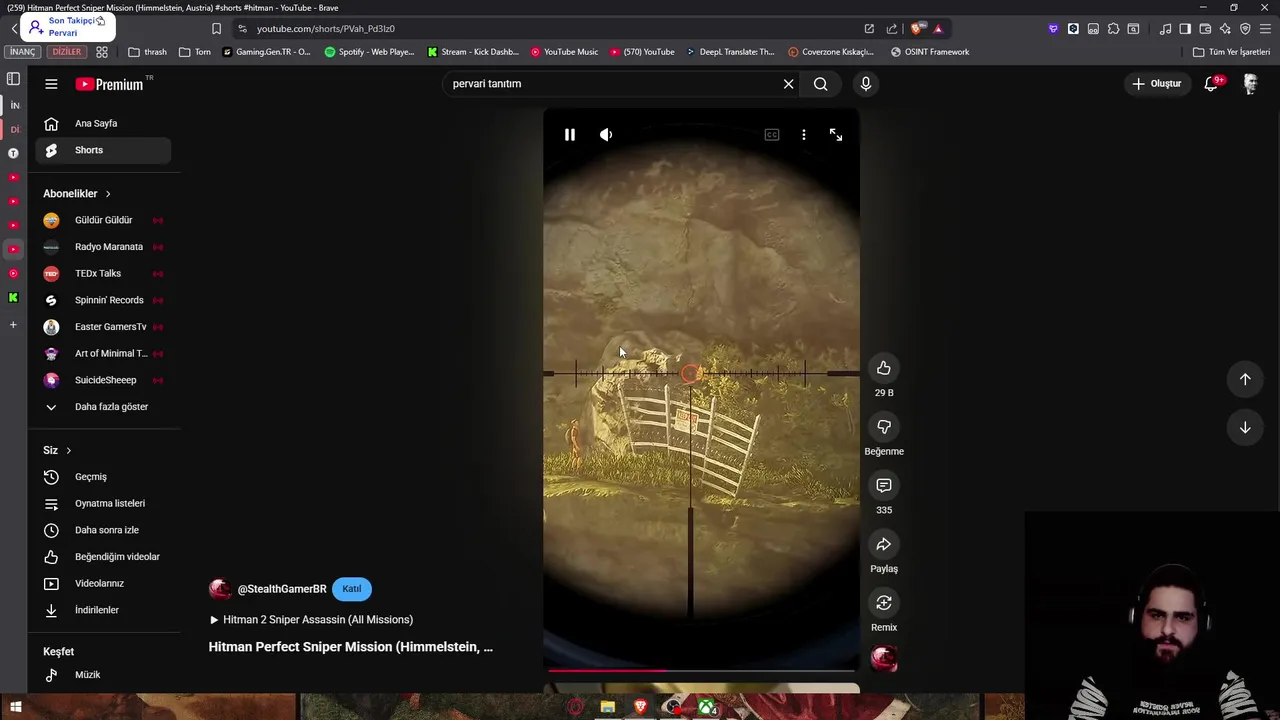Image resolution: width=1280 pixels, height=720 pixels.
Task: Open Geçmiş watch history
Action: (x=103, y=477)
